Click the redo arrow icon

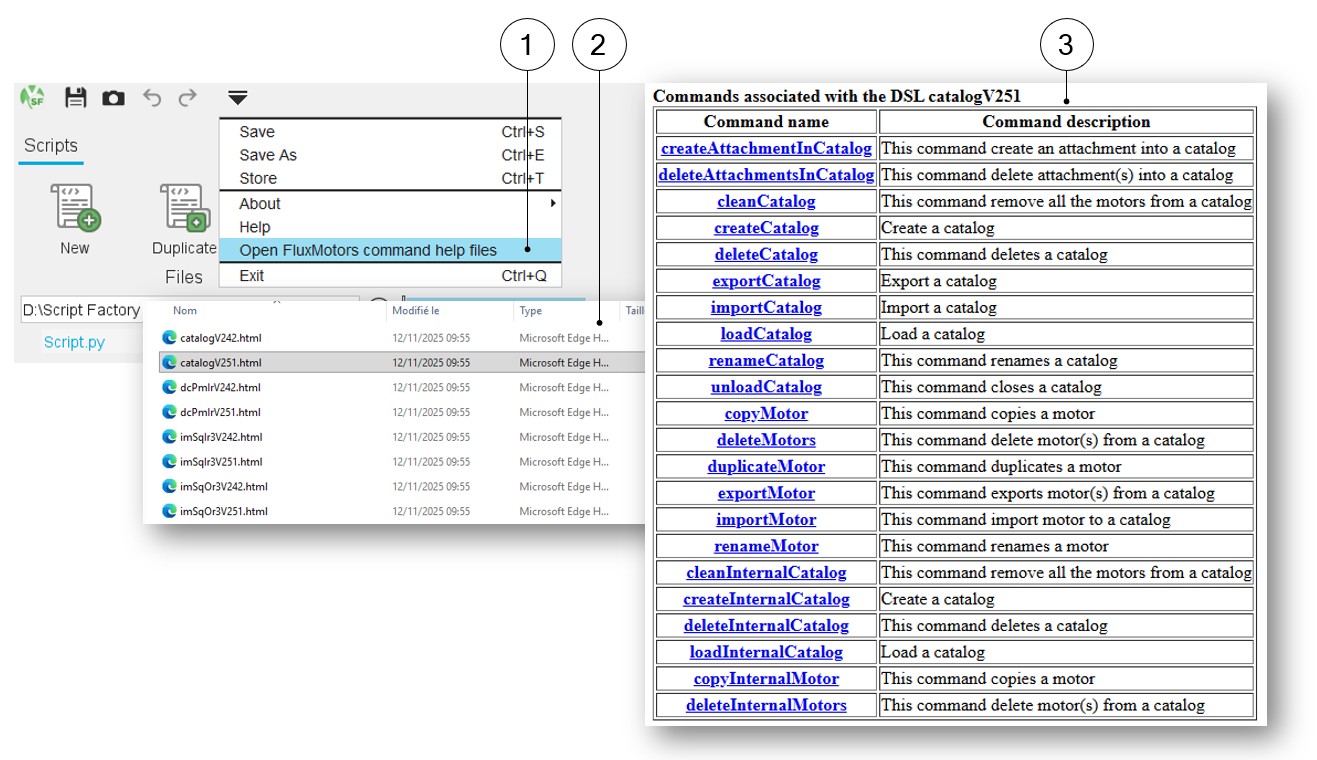[x=188, y=98]
